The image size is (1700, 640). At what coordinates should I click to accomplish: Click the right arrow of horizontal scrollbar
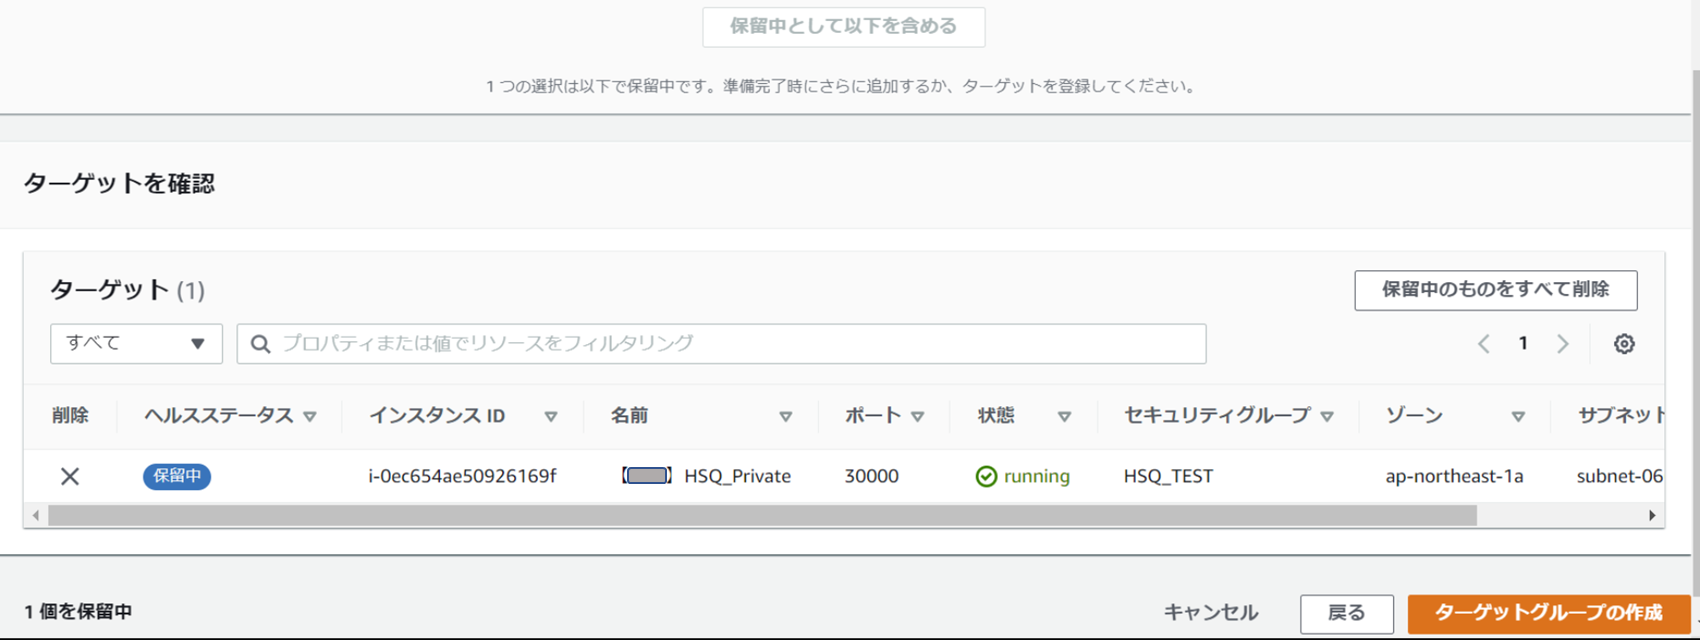(1652, 516)
